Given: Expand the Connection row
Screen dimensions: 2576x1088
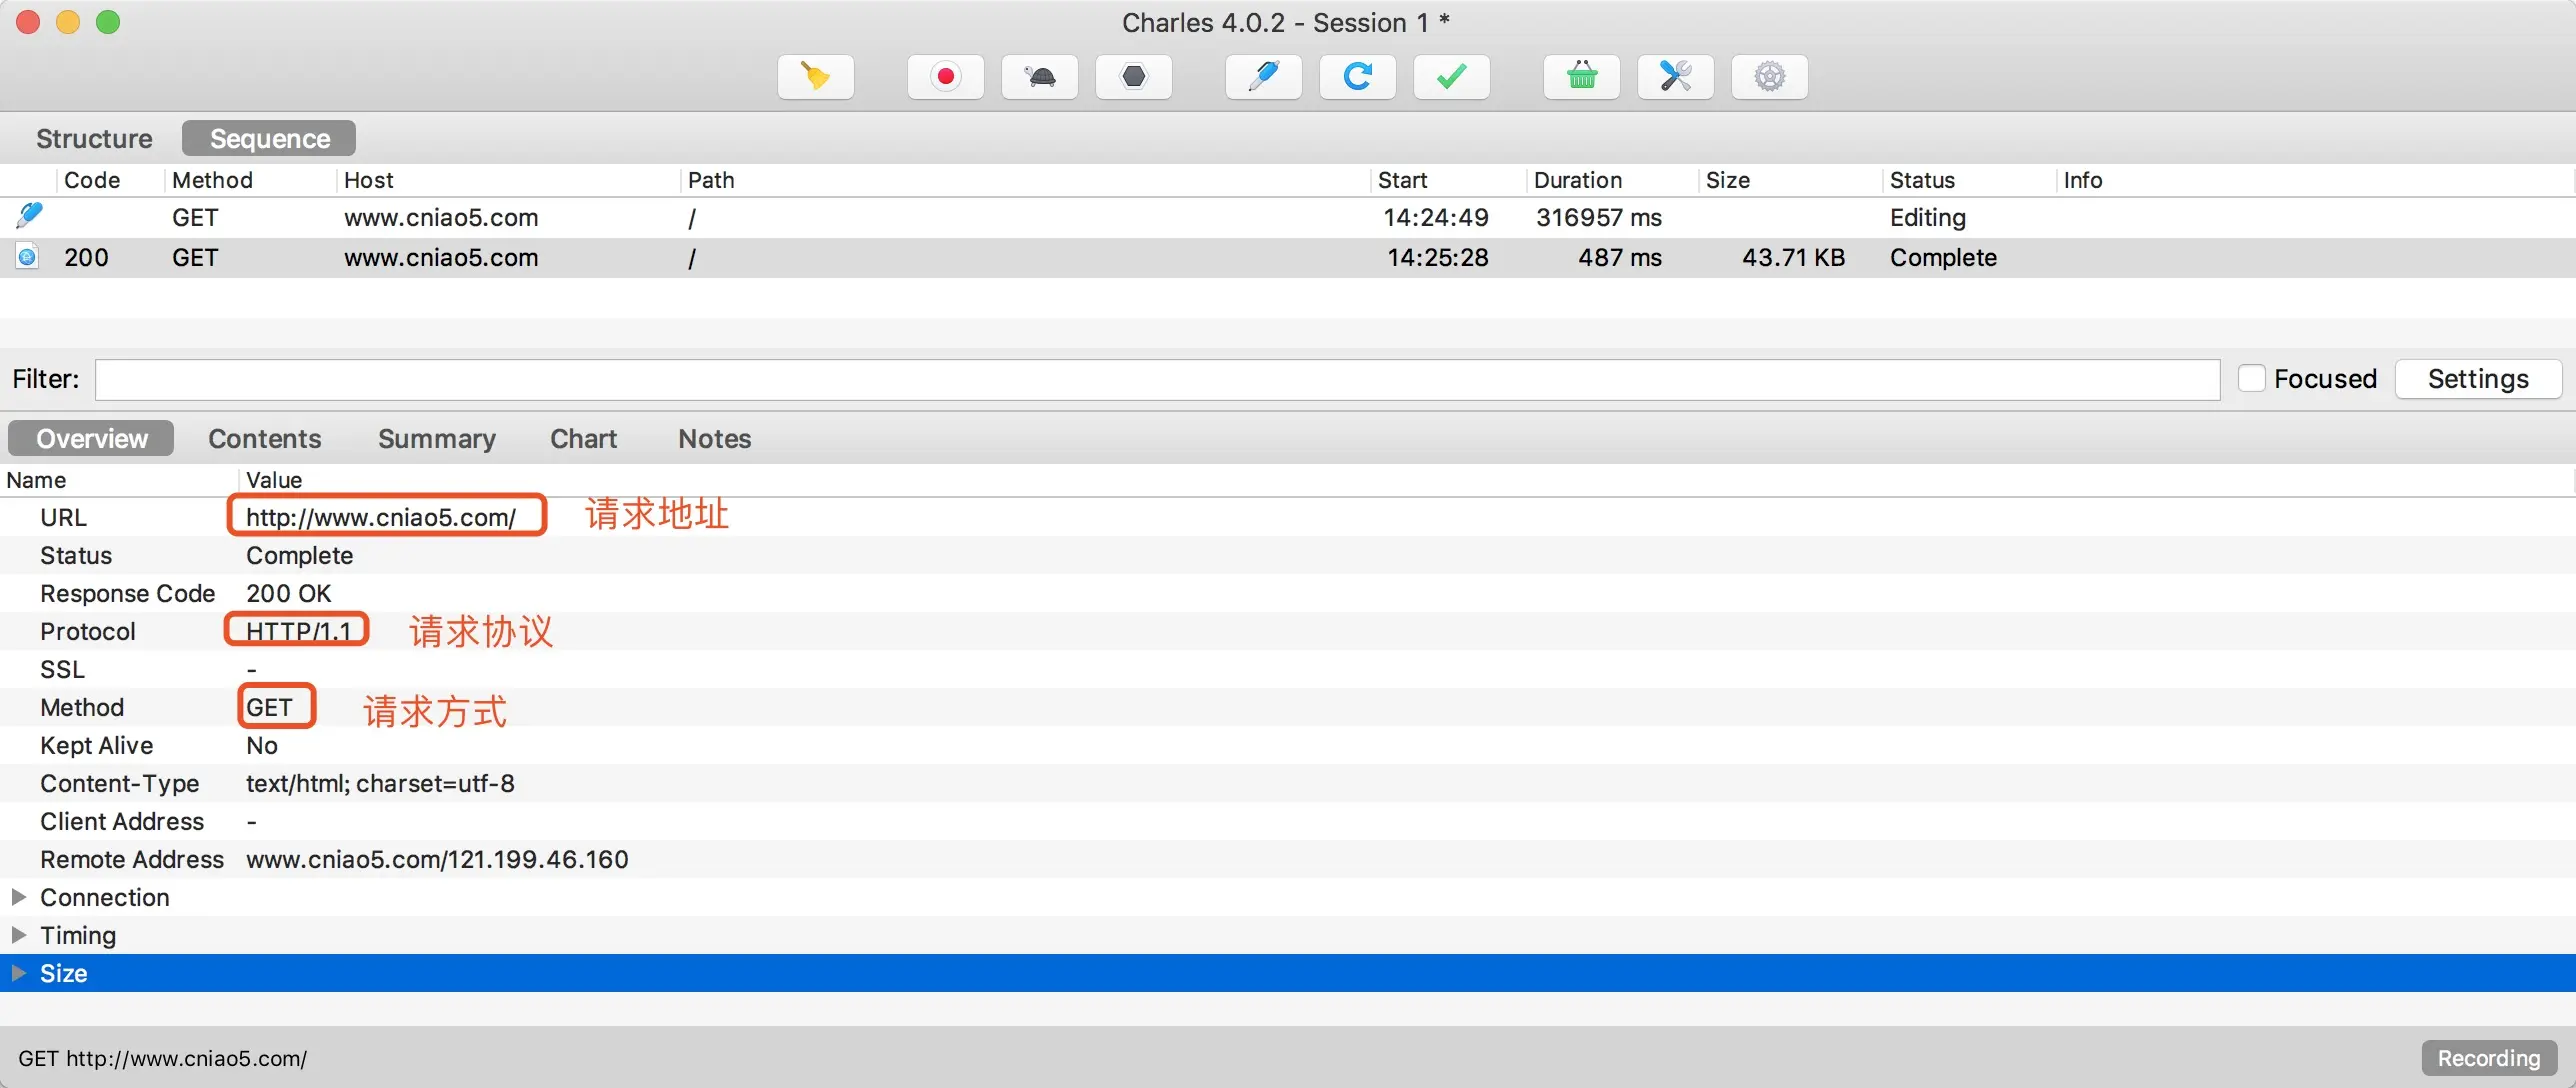Looking at the screenshot, I should click(18, 897).
